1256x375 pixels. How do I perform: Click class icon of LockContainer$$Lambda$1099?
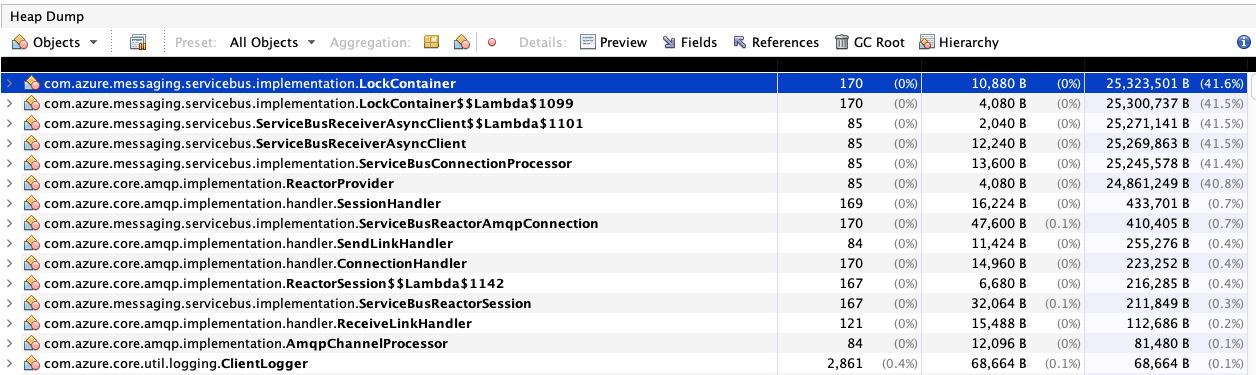tap(31, 104)
